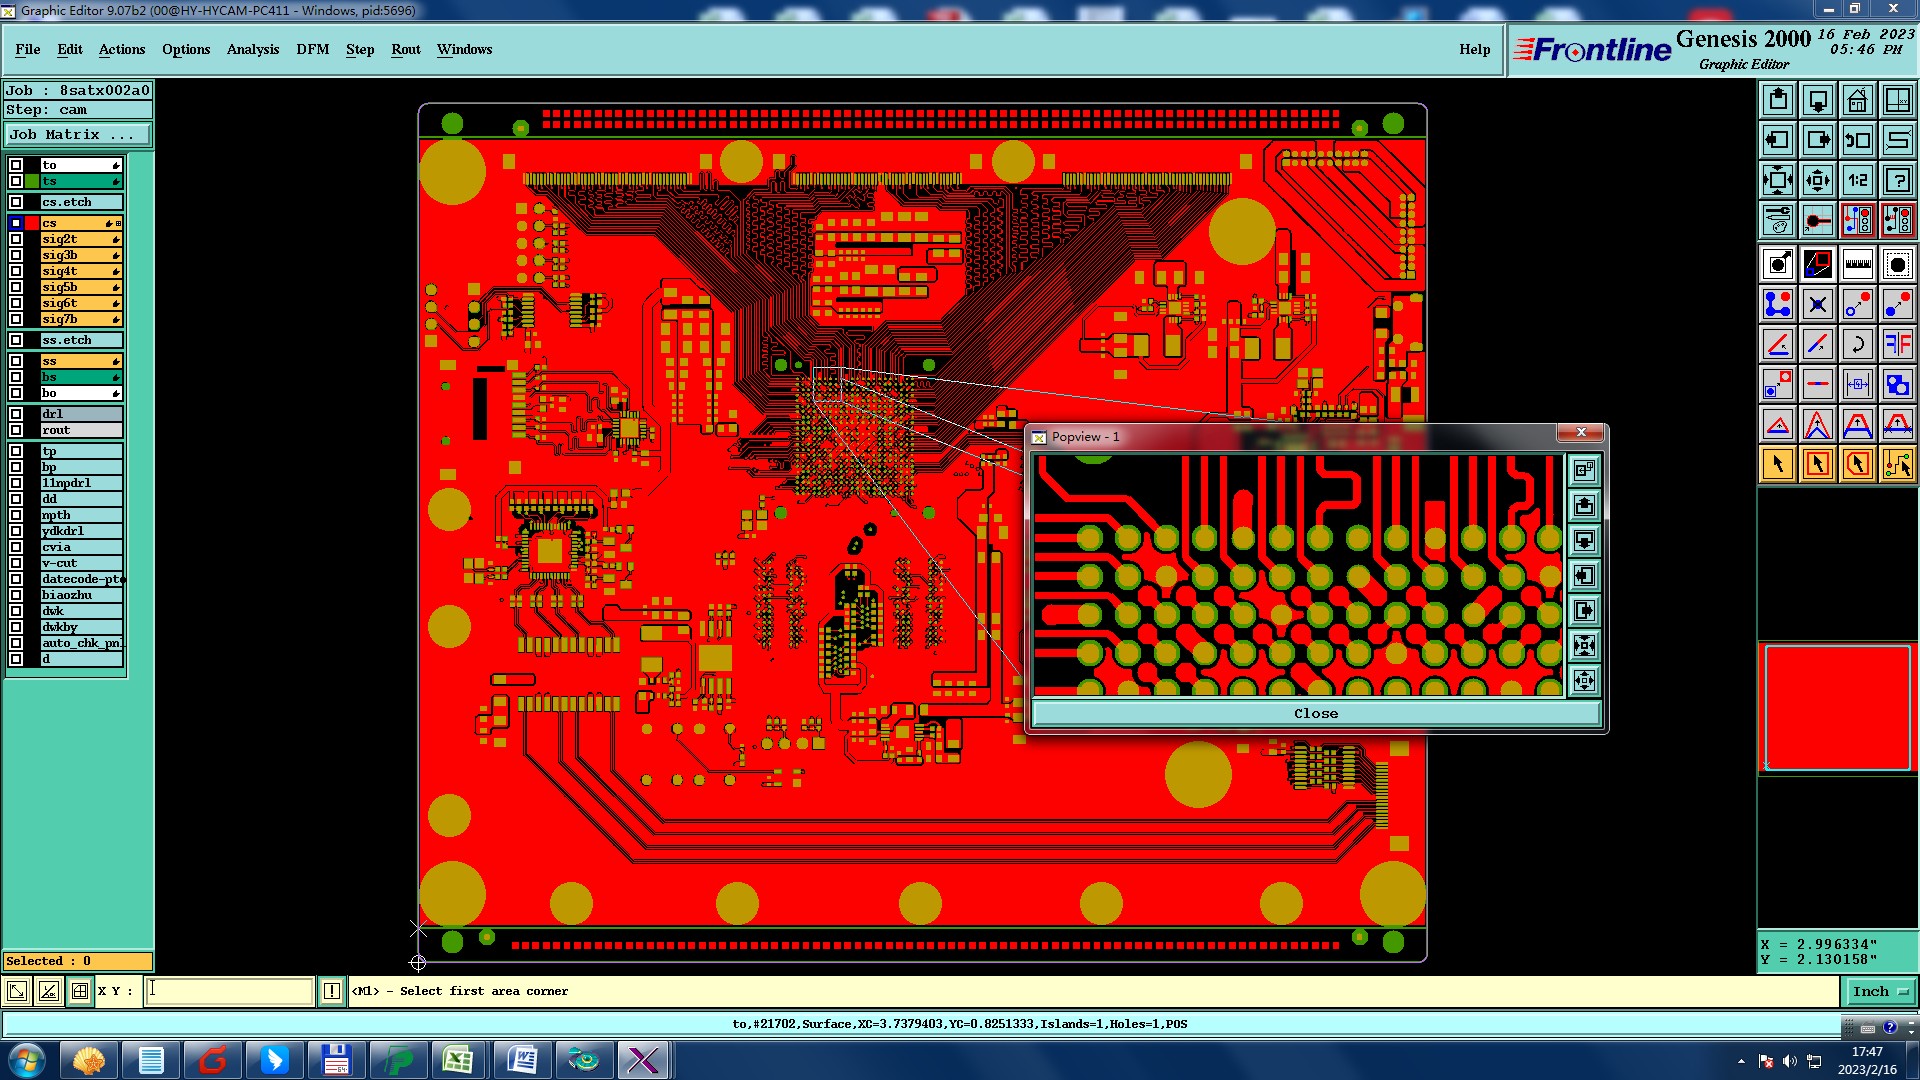Expand the cs layer grid indicator

118,223
